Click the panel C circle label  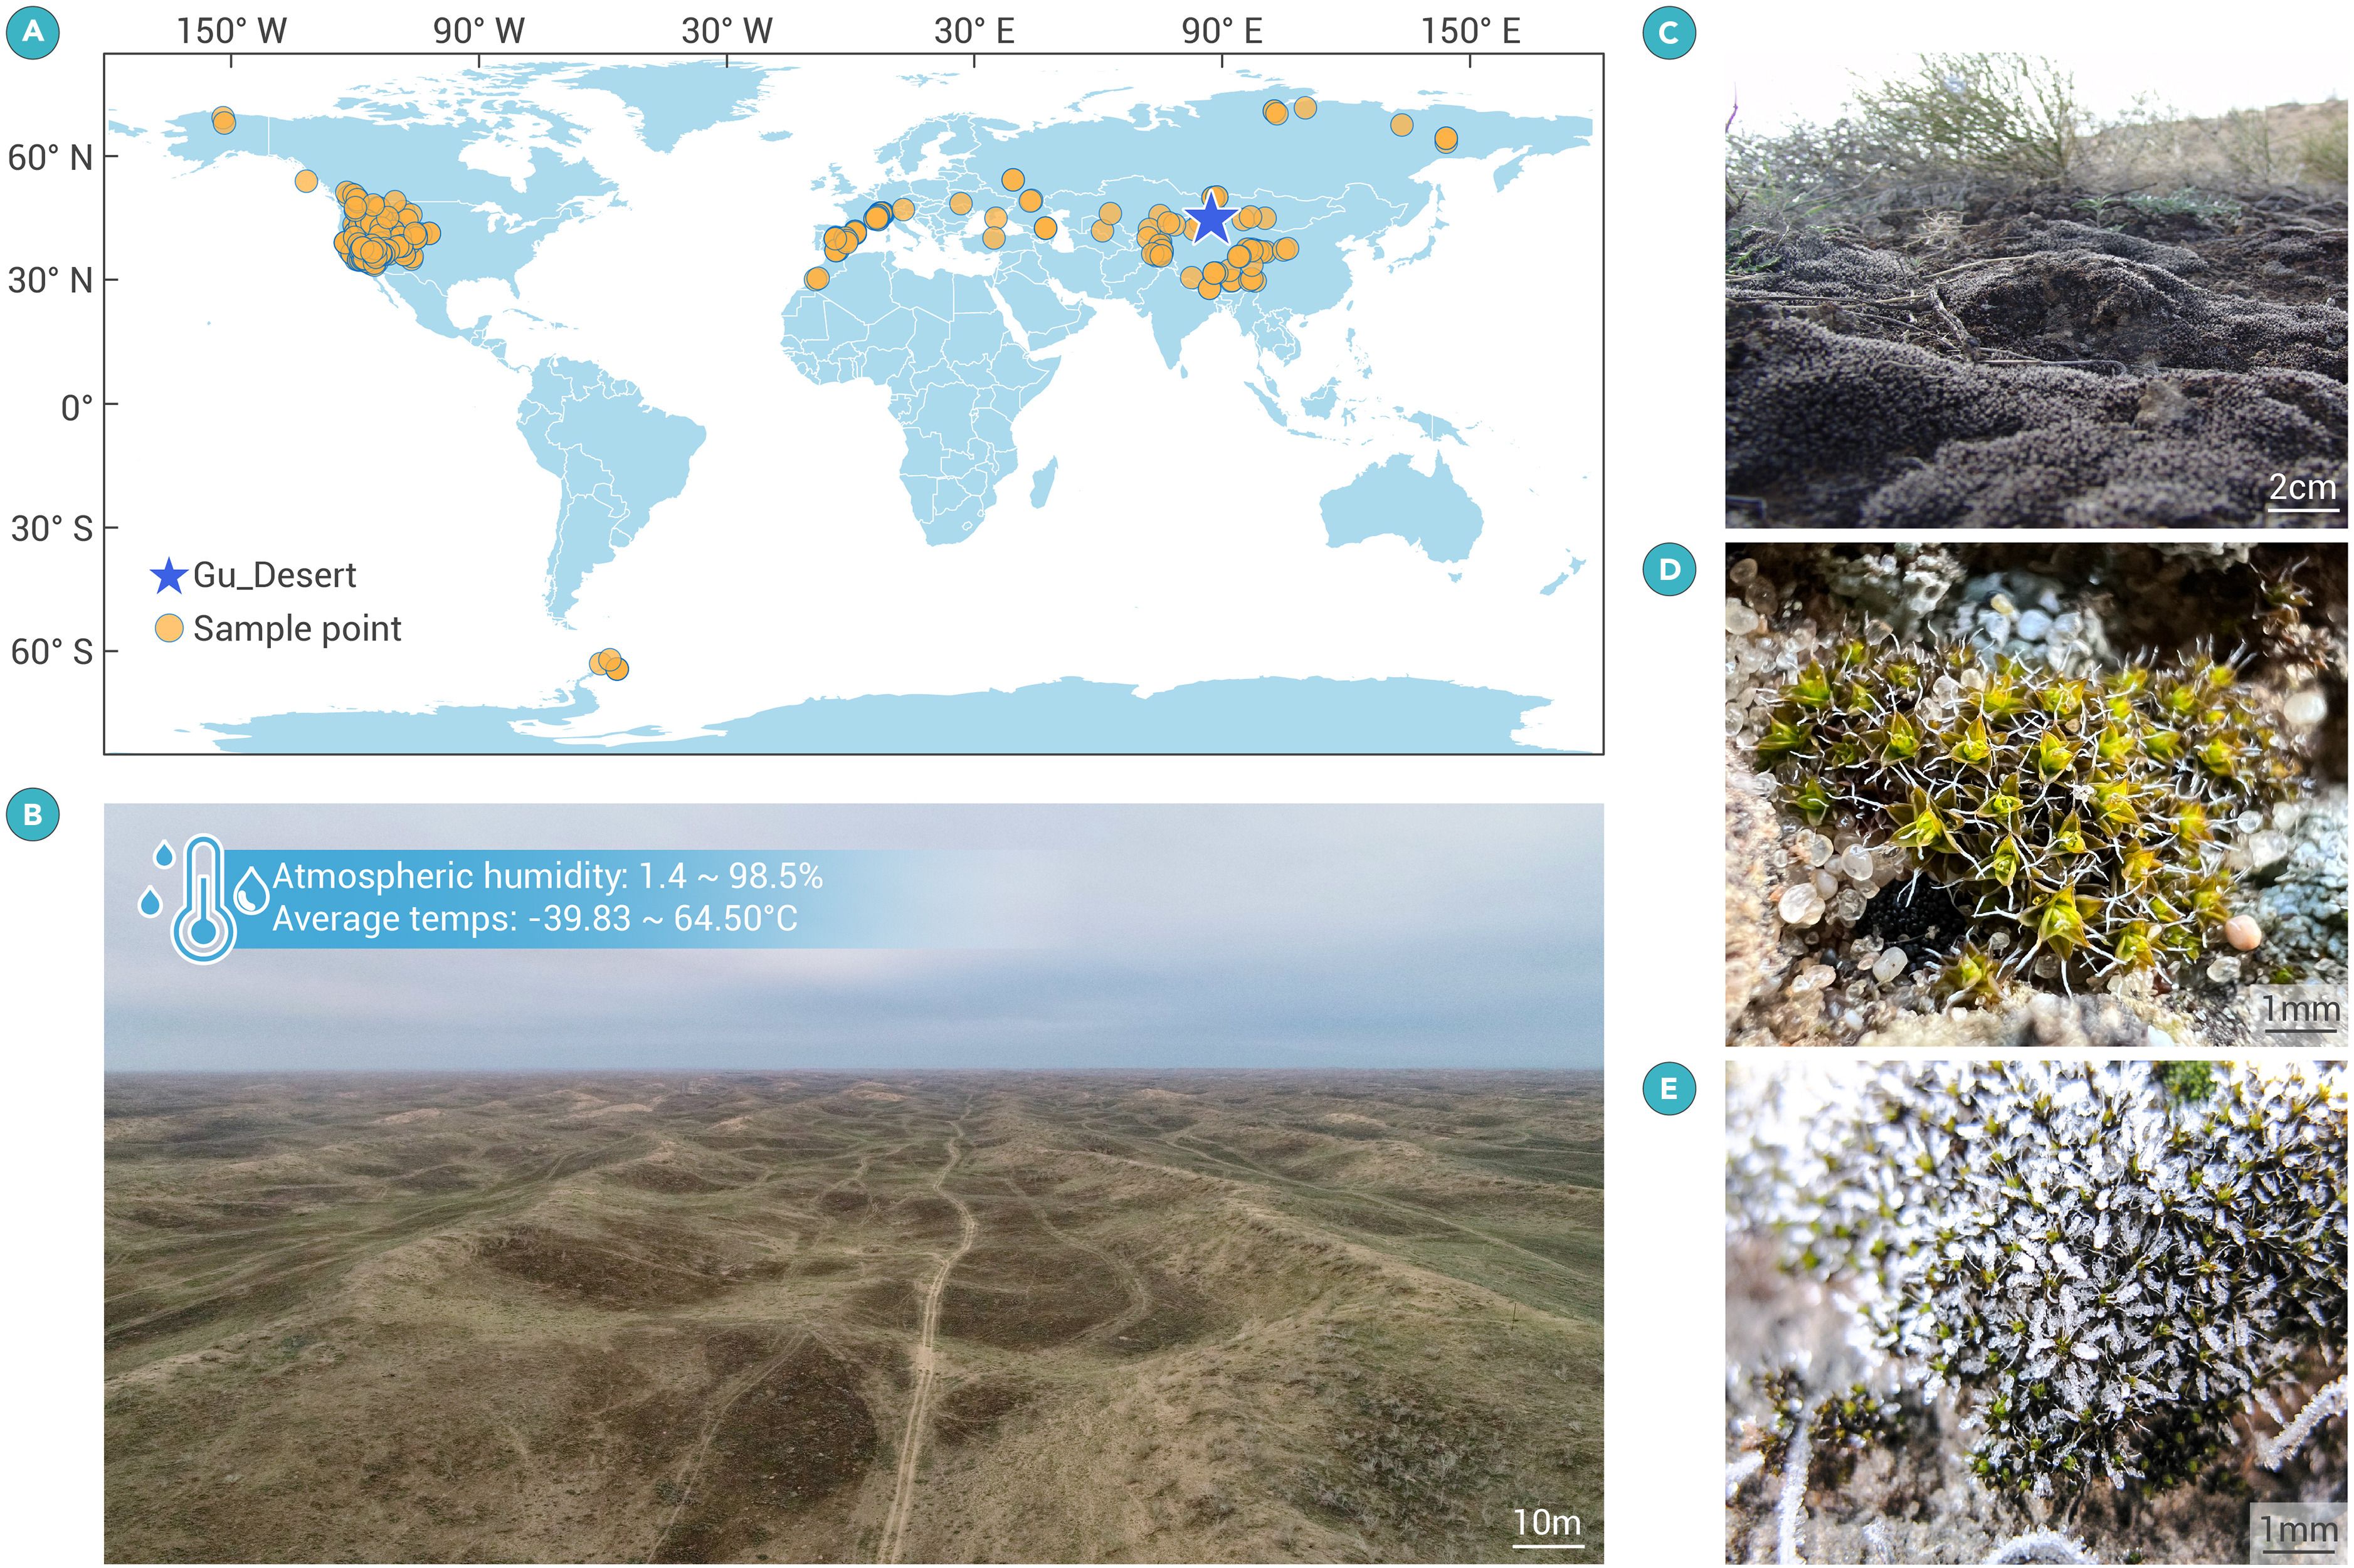pyautogui.click(x=1669, y=32)
